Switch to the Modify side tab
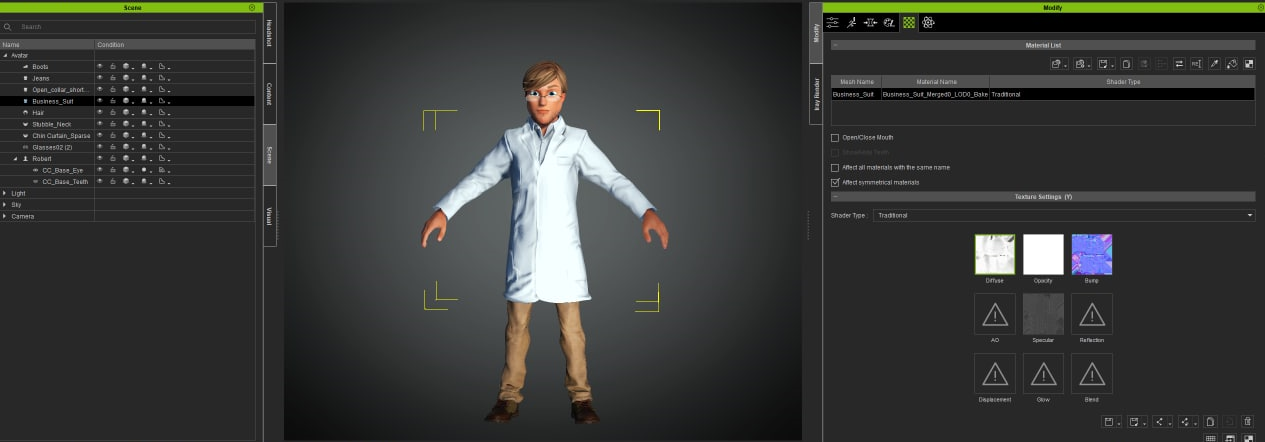 (816, 33)
